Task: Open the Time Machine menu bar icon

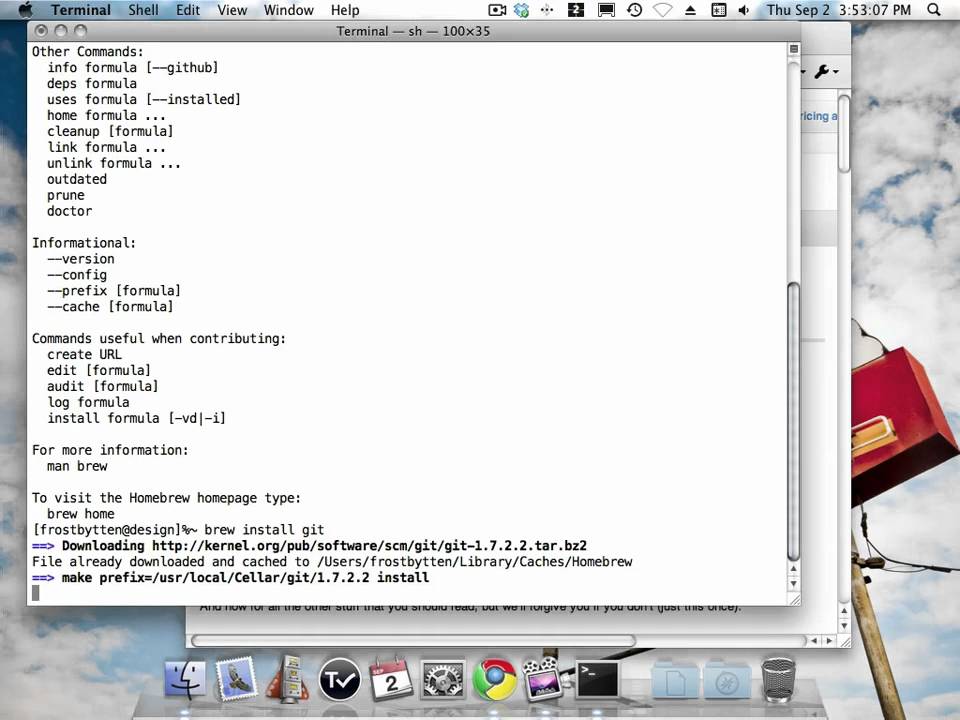Action: [x=634, y=10]
